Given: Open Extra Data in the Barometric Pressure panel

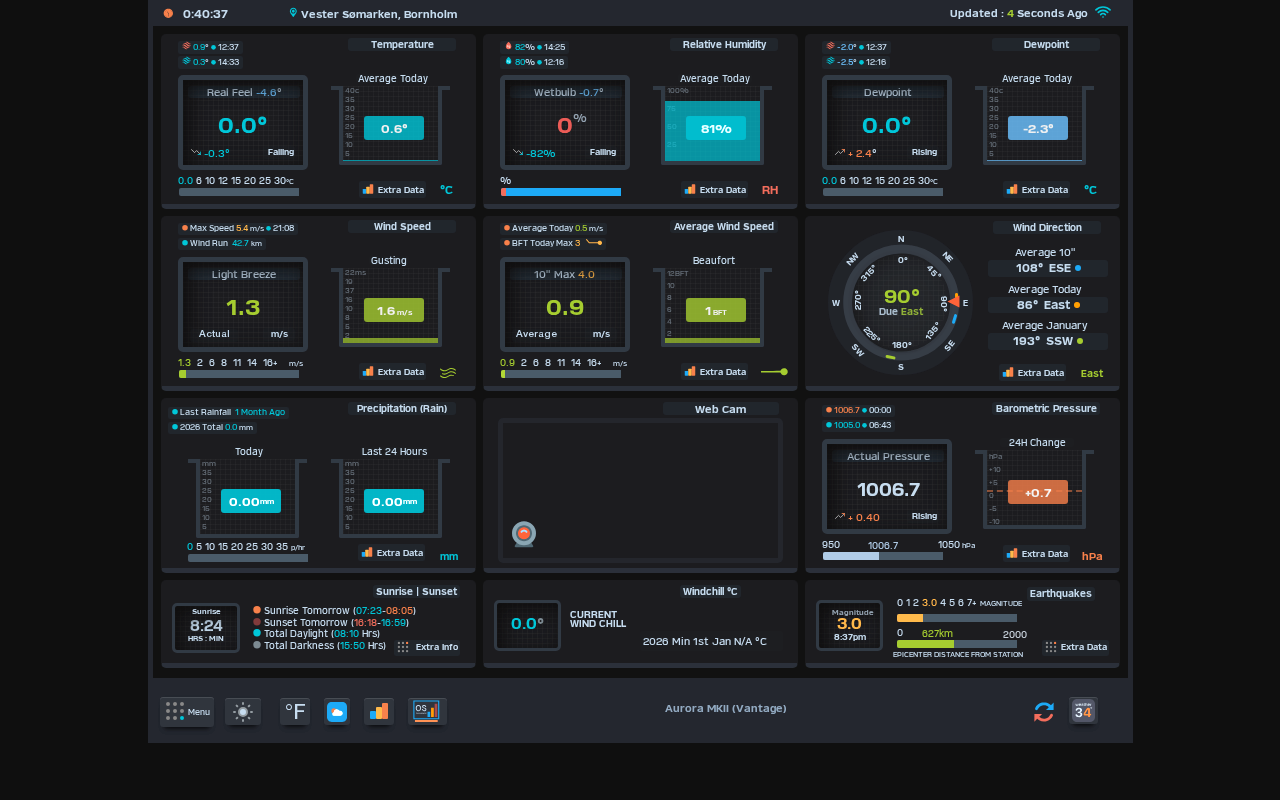Looking at the screenshot, I should click(x=1037, y=553).
